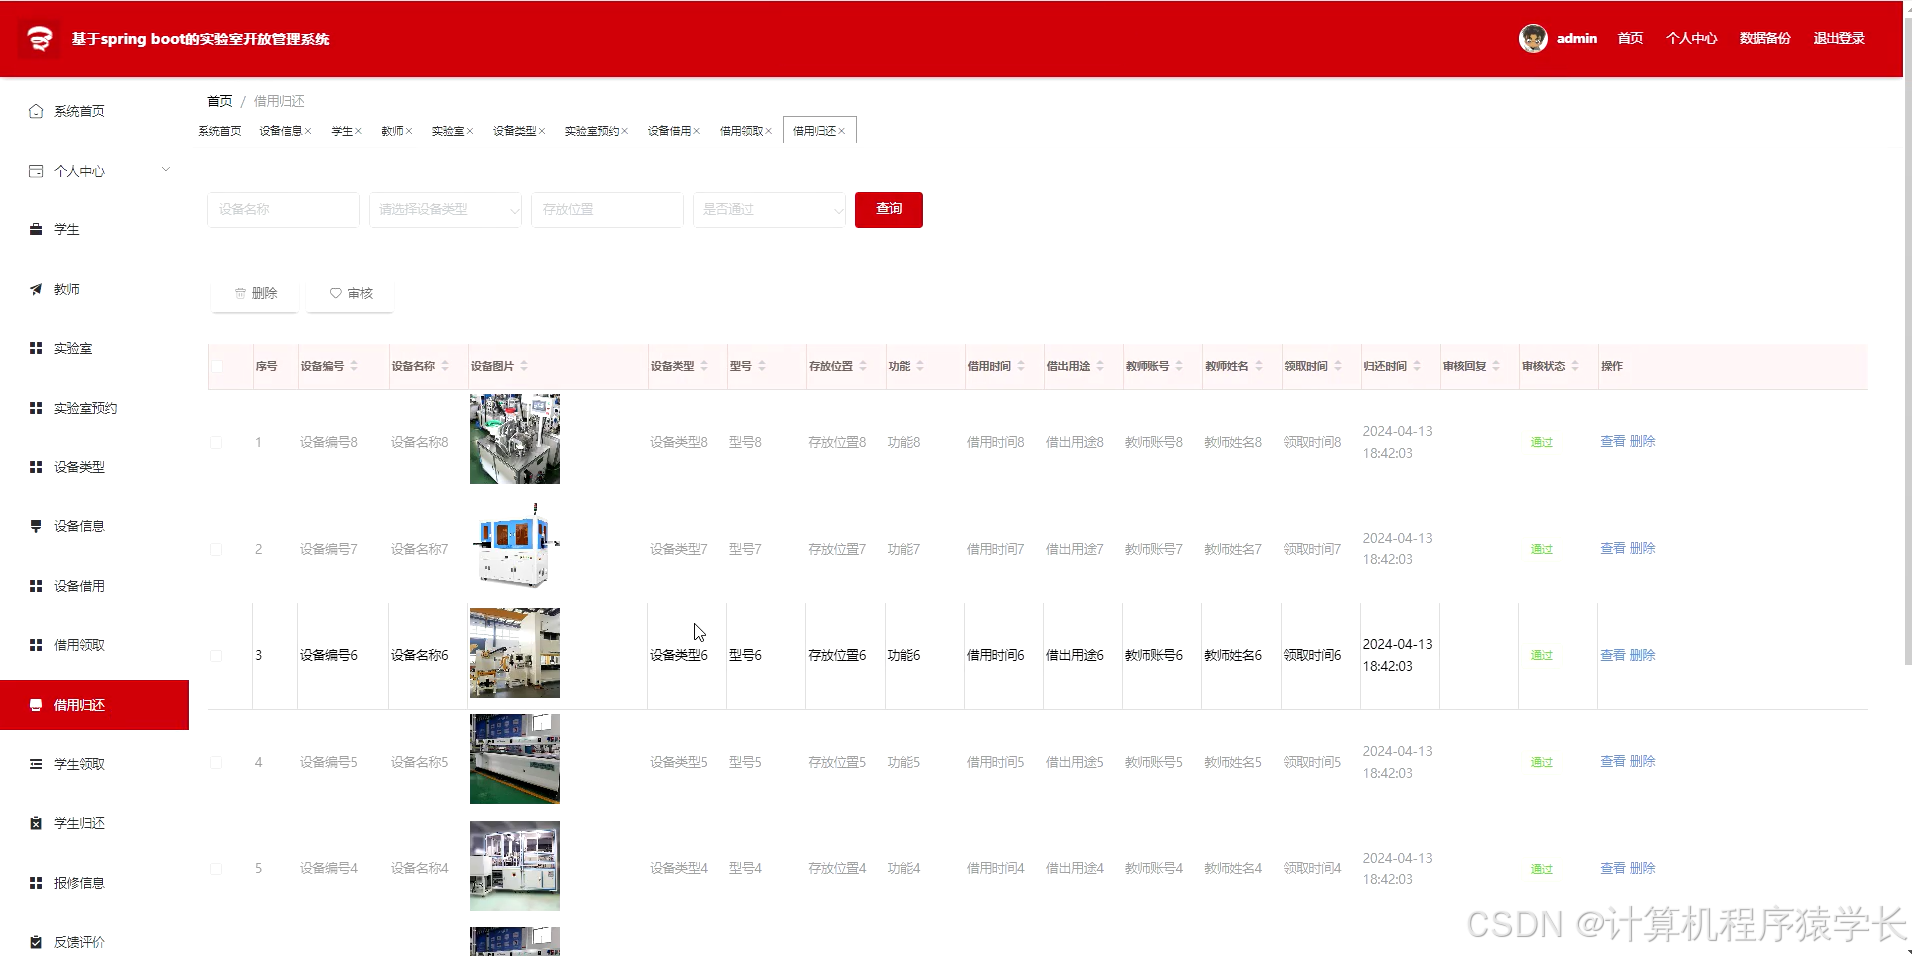Click 查看 for the 设备编号8 row
The width and height of the screenshot is (1912, 956).
point(1613,441)
